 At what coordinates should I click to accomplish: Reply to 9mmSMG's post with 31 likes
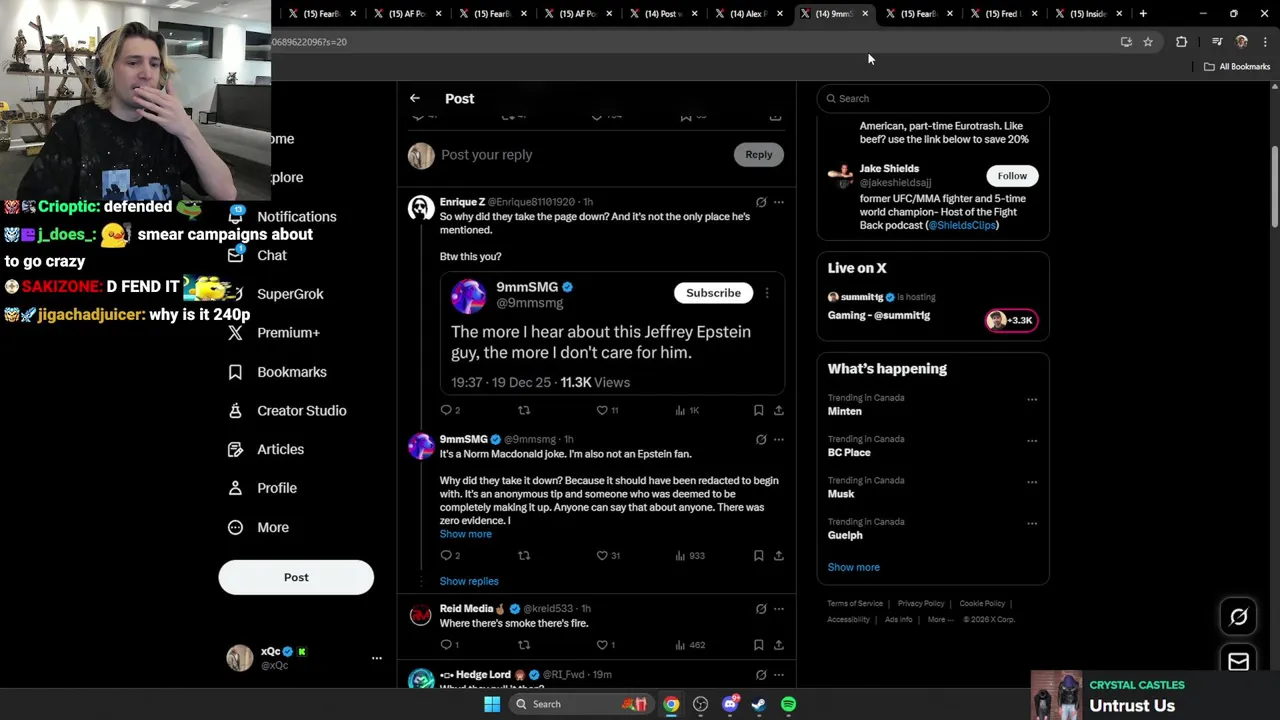pyautogui.click(x=446, y=555)
